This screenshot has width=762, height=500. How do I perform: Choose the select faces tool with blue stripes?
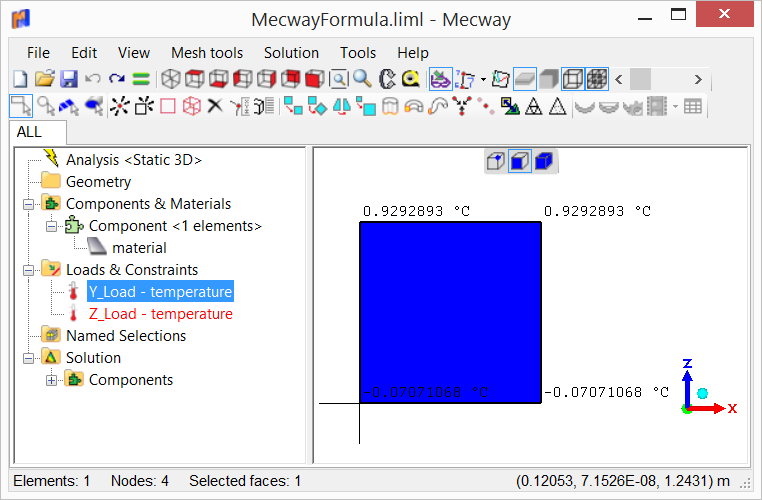click(x=69, y=106)
